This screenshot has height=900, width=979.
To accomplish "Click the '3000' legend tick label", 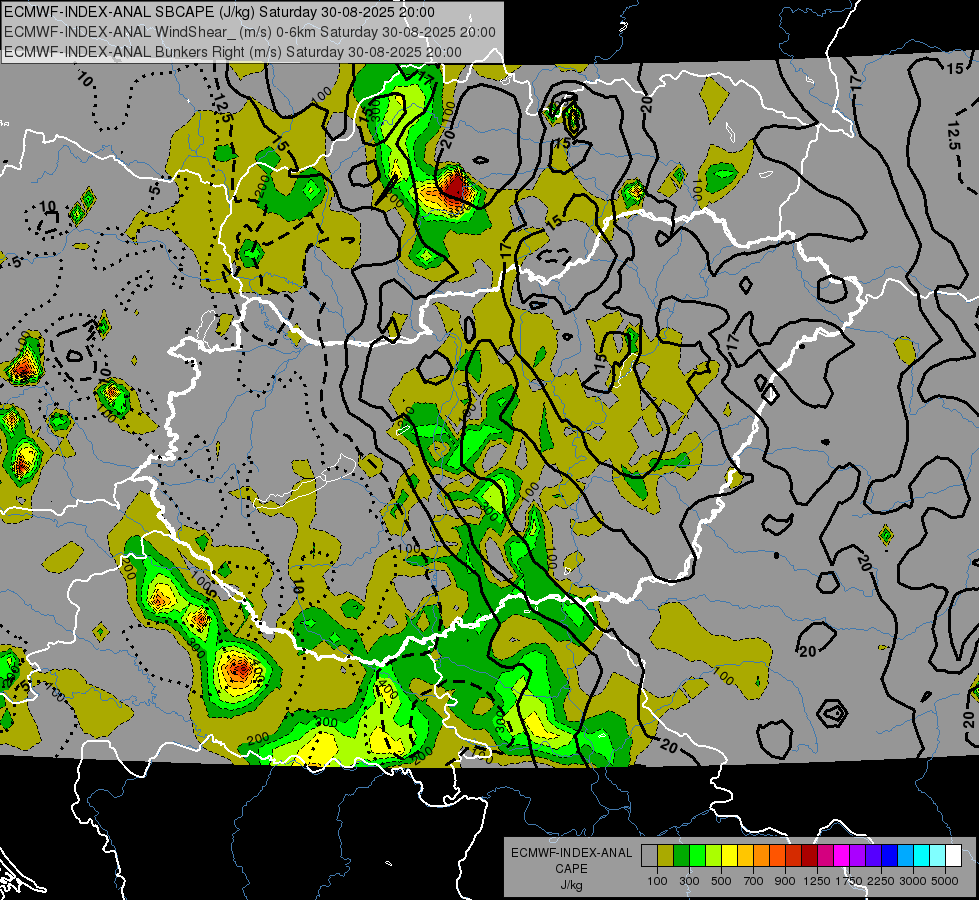I will coord(913,881).
